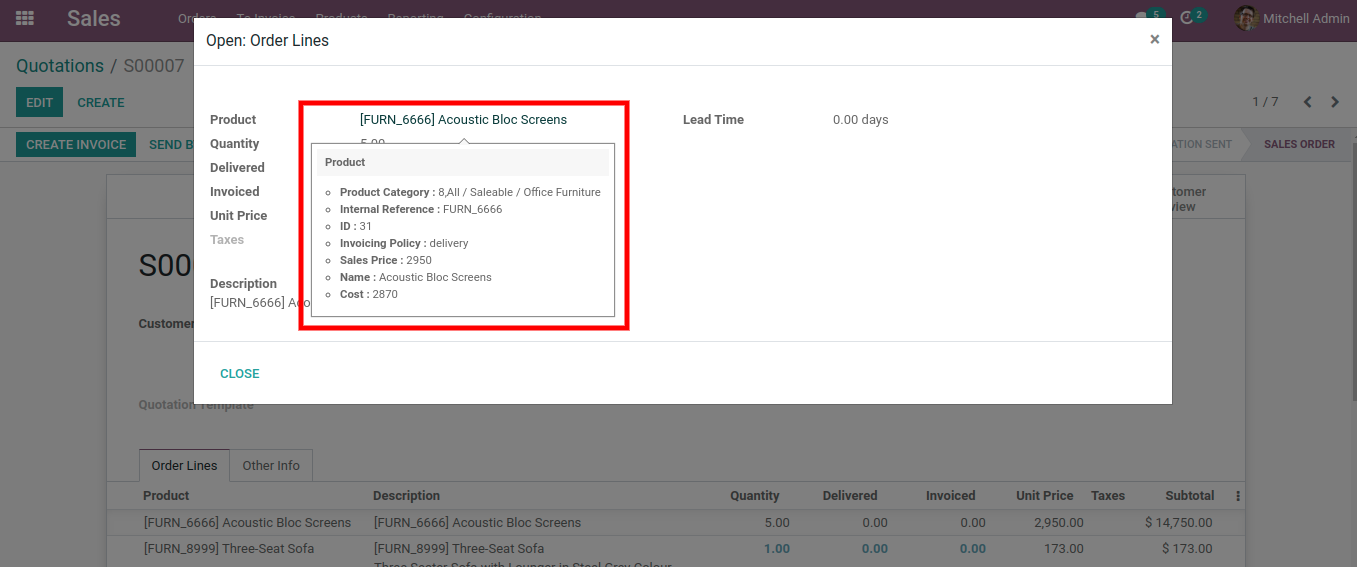Switch to the Other Info tab
Viewport: 1357px width, 567px height.
(x=271, y=466)
